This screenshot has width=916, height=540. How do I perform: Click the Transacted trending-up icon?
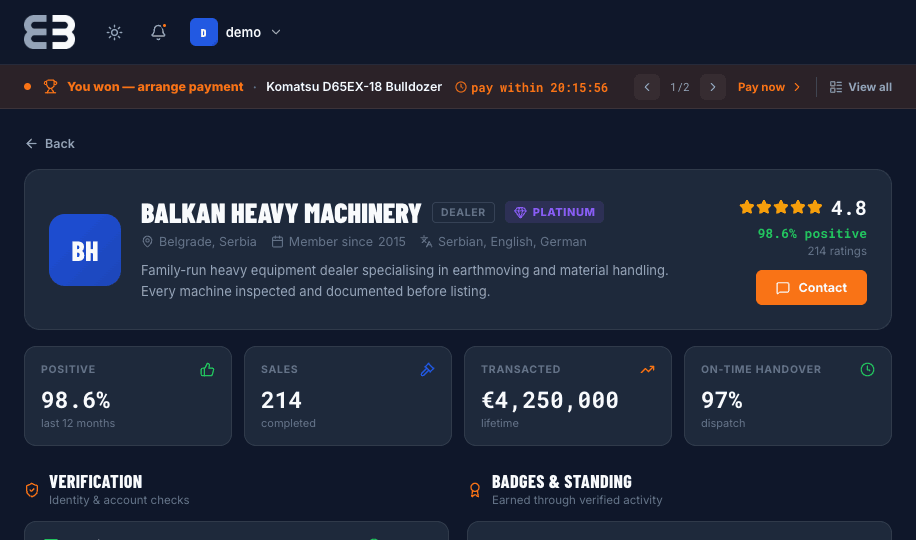647,369
